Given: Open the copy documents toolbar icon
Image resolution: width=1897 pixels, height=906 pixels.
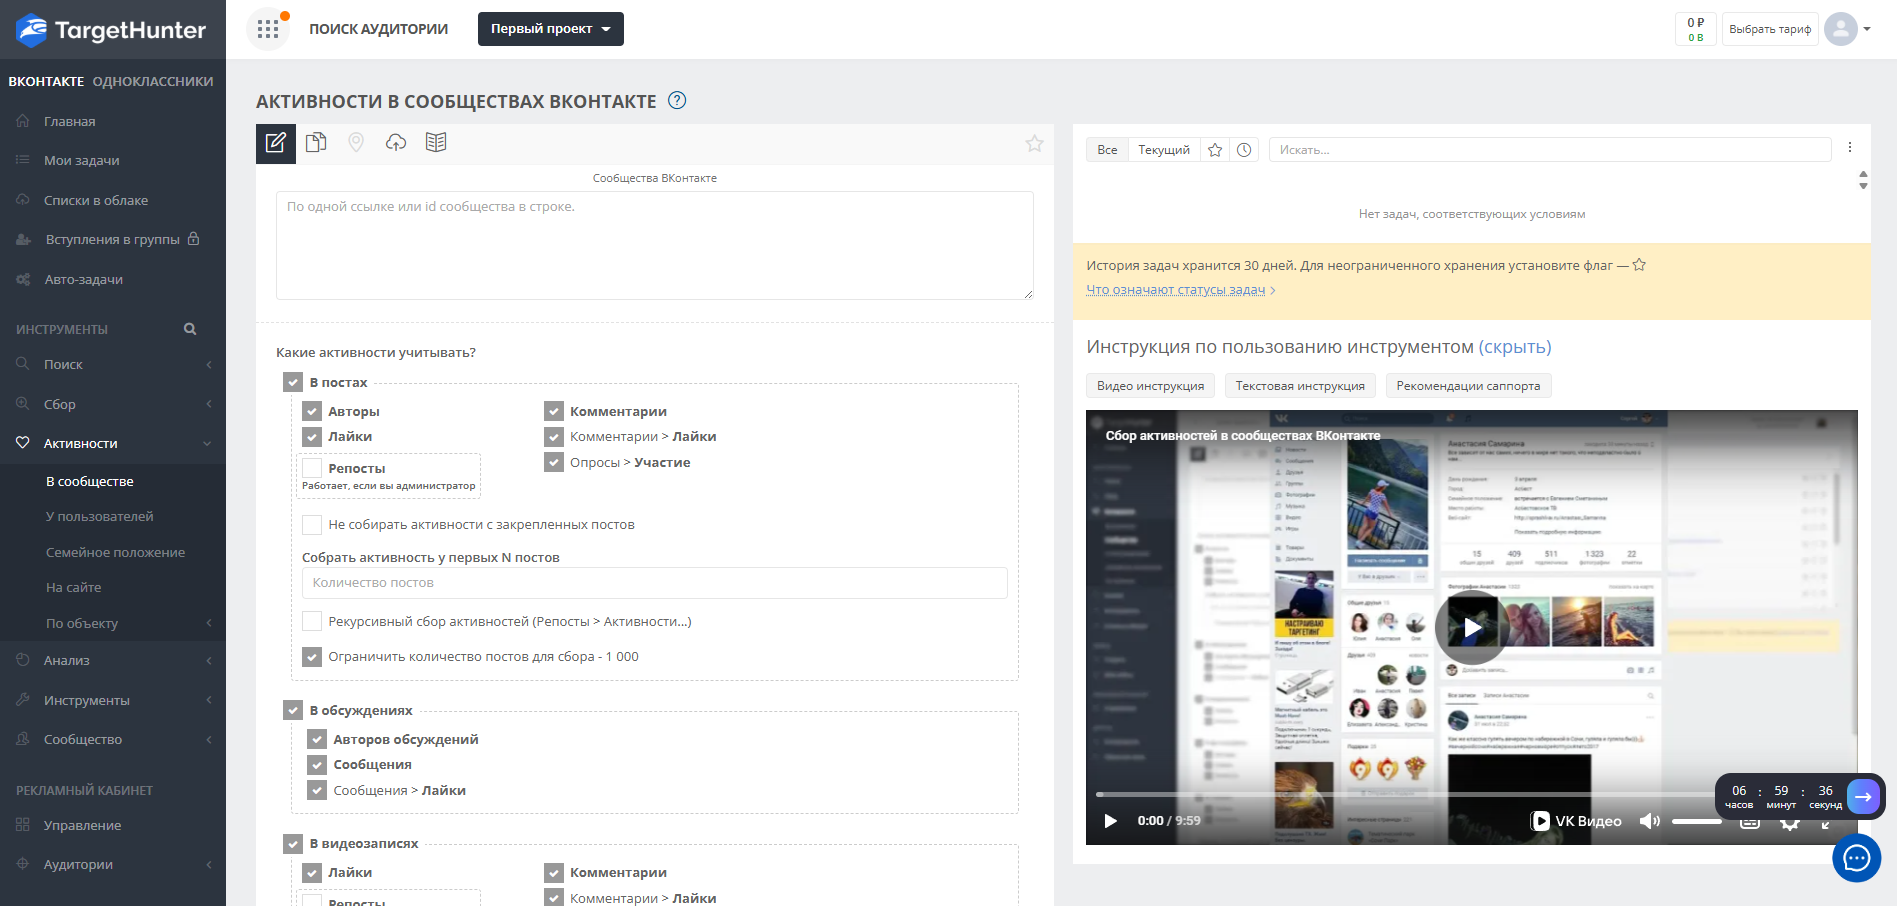Looking at the screenshot, I should [x=316, y=143].
